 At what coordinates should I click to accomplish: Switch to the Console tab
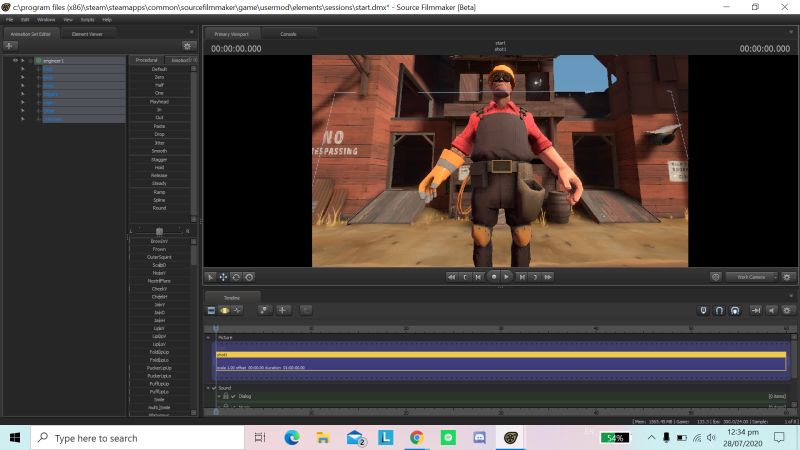(x=288, y=34)
